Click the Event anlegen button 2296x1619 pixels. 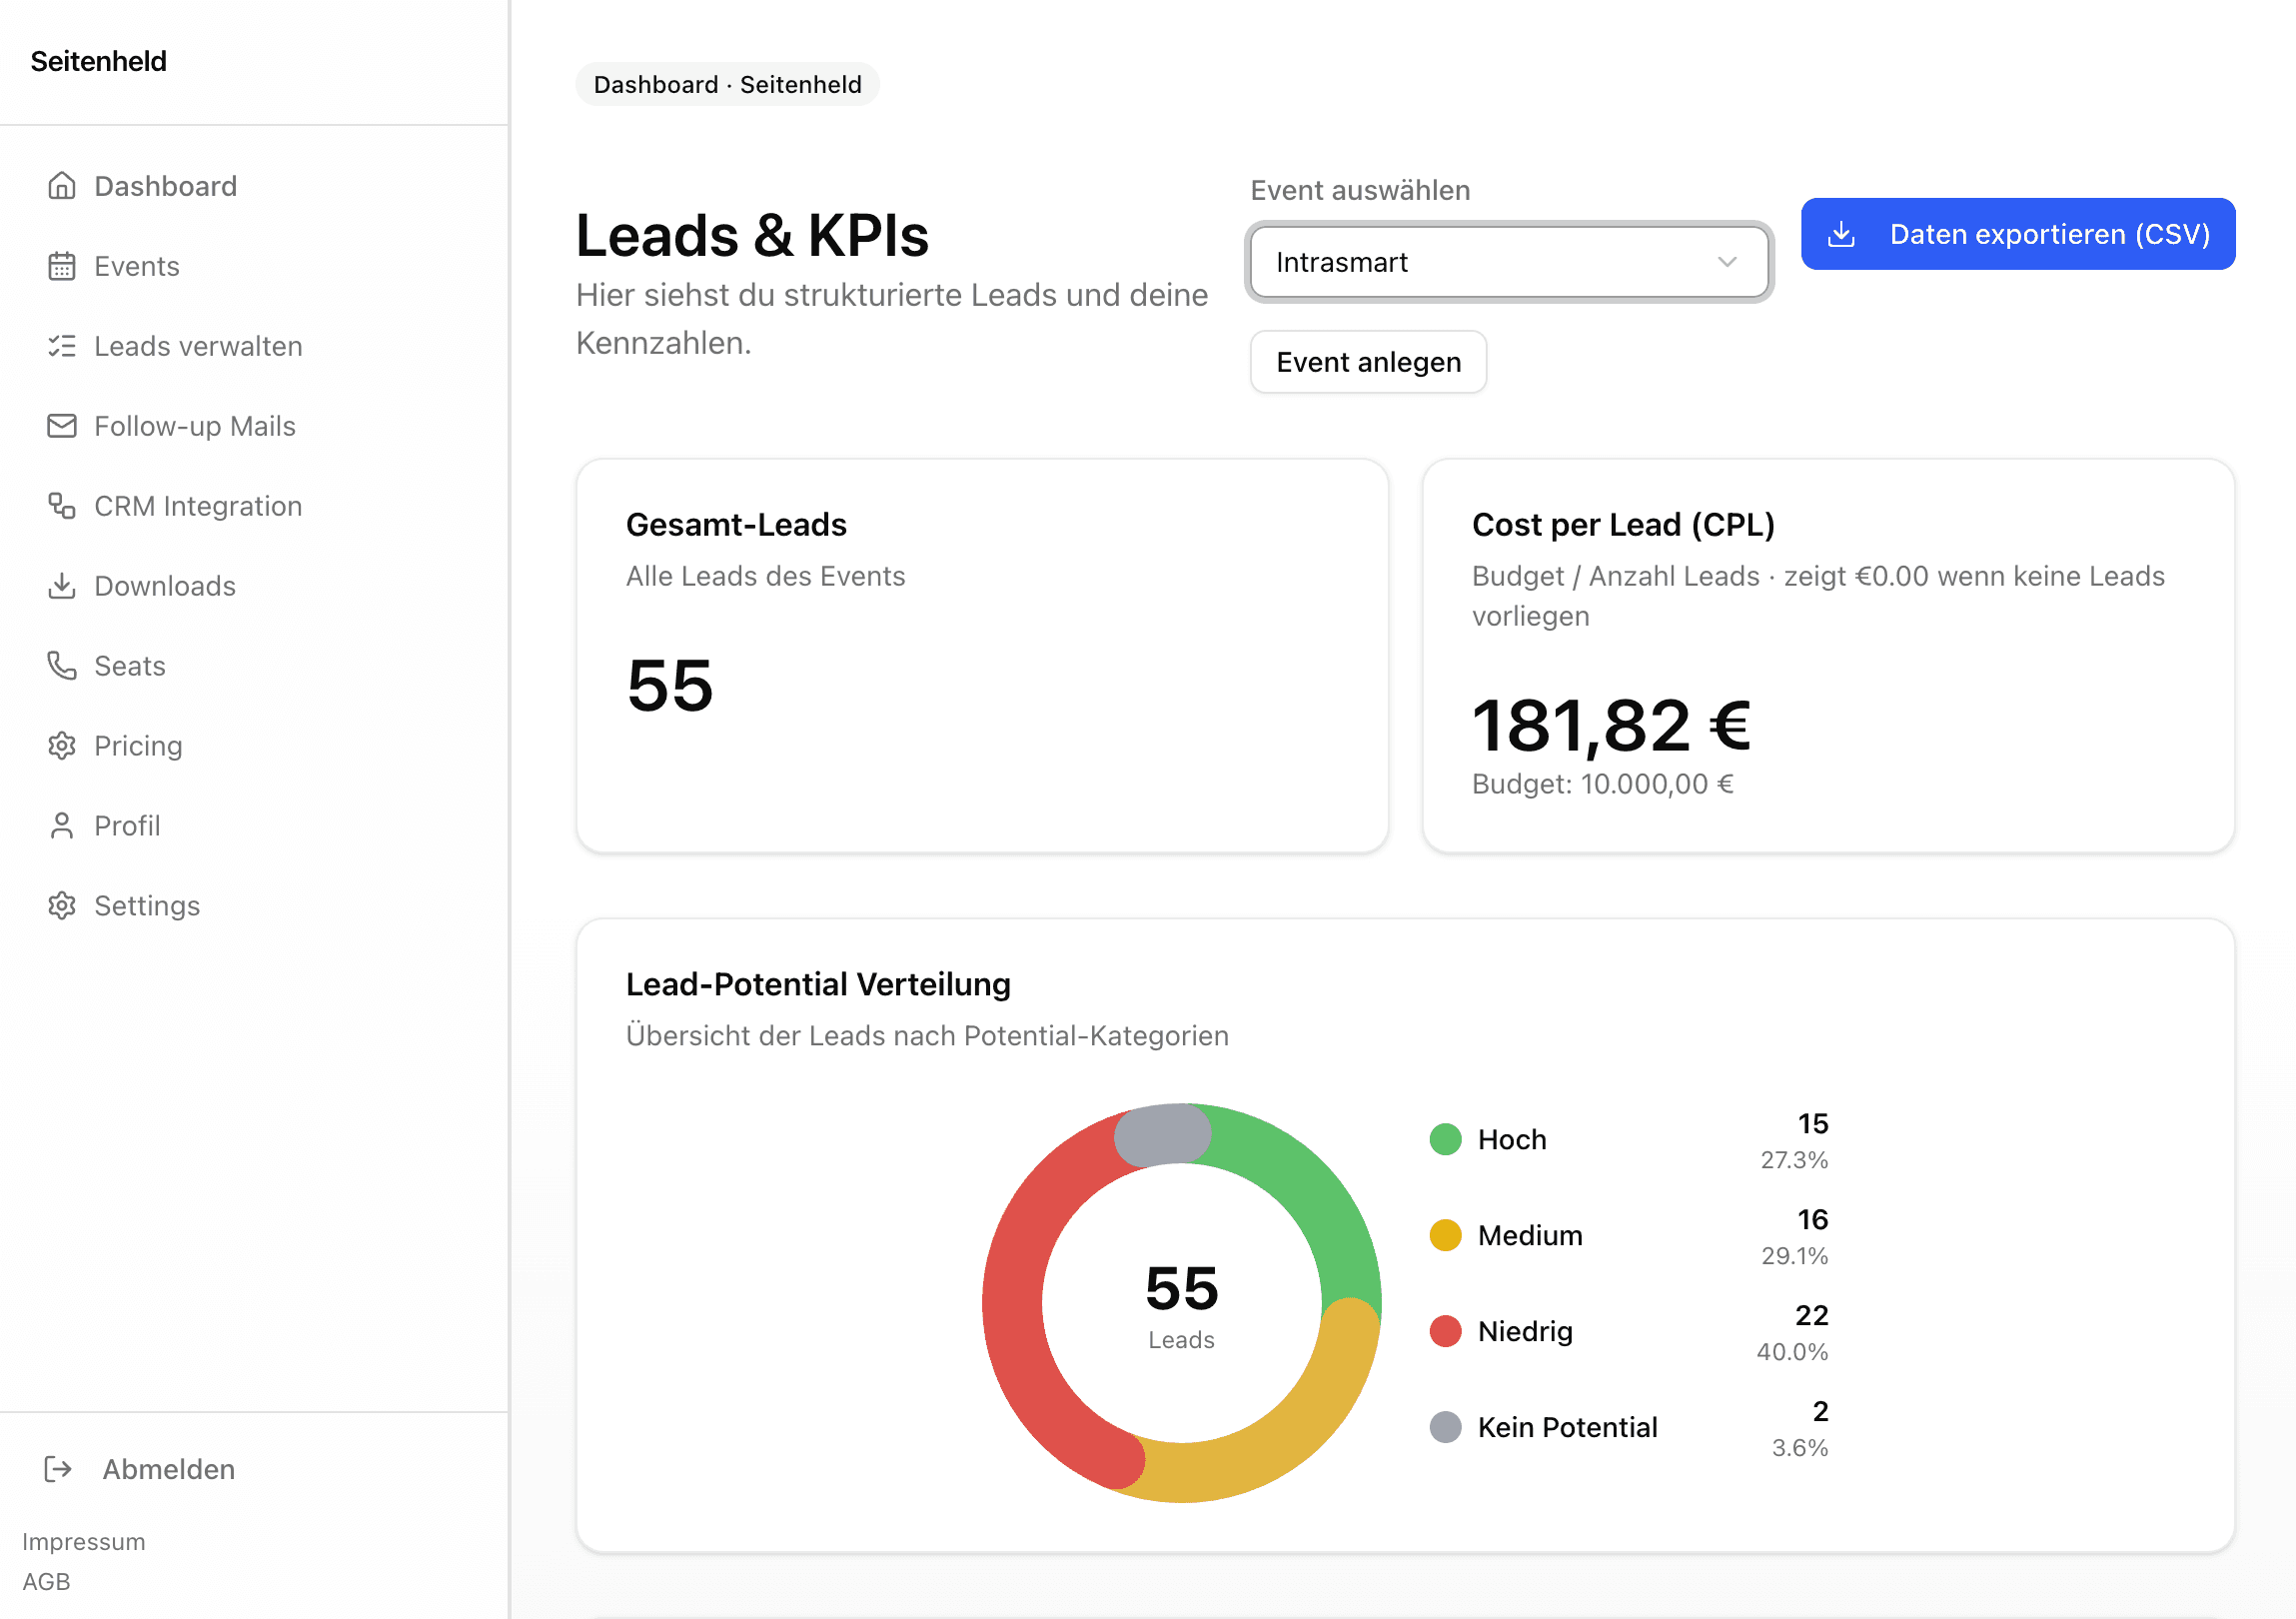pos(1367,362)
